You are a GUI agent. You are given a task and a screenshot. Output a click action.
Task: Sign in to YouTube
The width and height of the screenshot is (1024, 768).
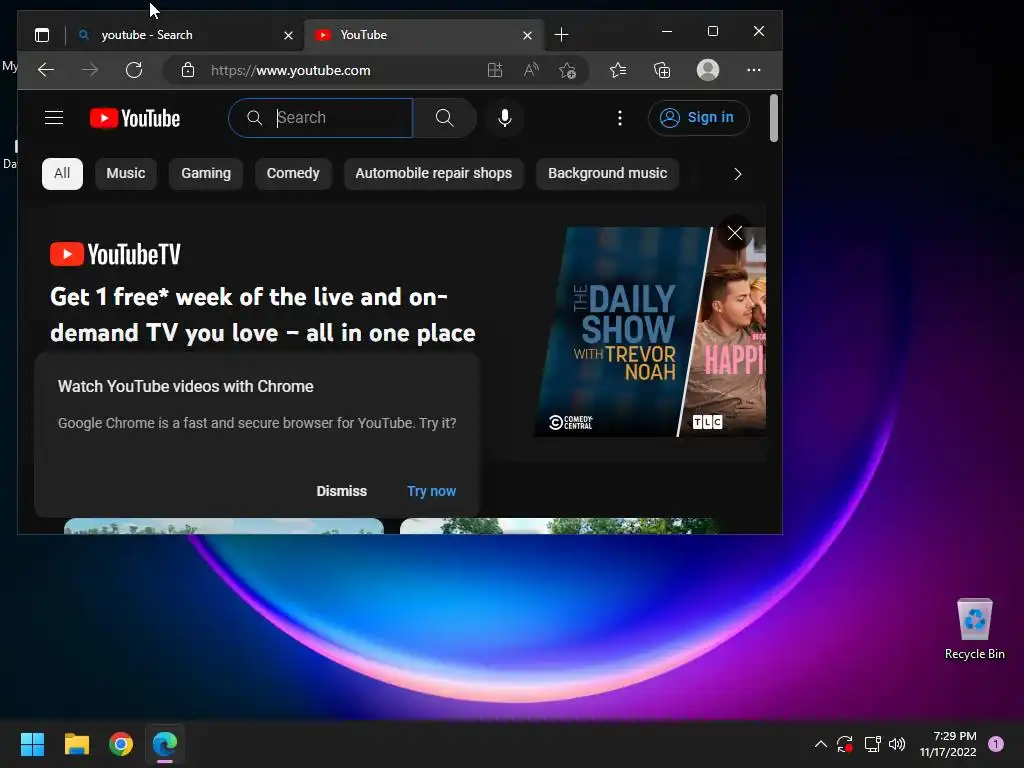pyautogui.click(x=698, y=118)
